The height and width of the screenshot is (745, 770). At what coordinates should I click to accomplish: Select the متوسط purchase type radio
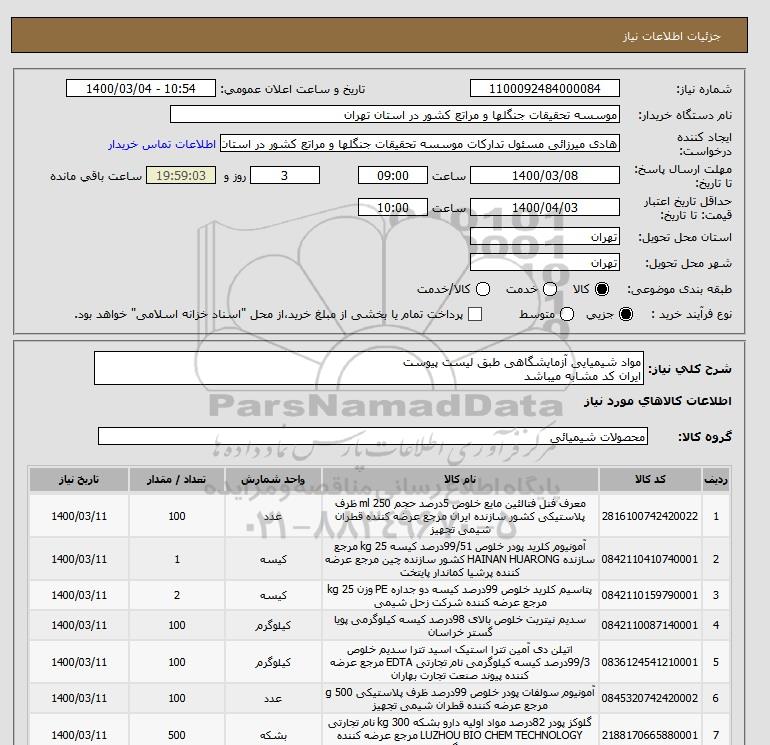click(567, 314)
